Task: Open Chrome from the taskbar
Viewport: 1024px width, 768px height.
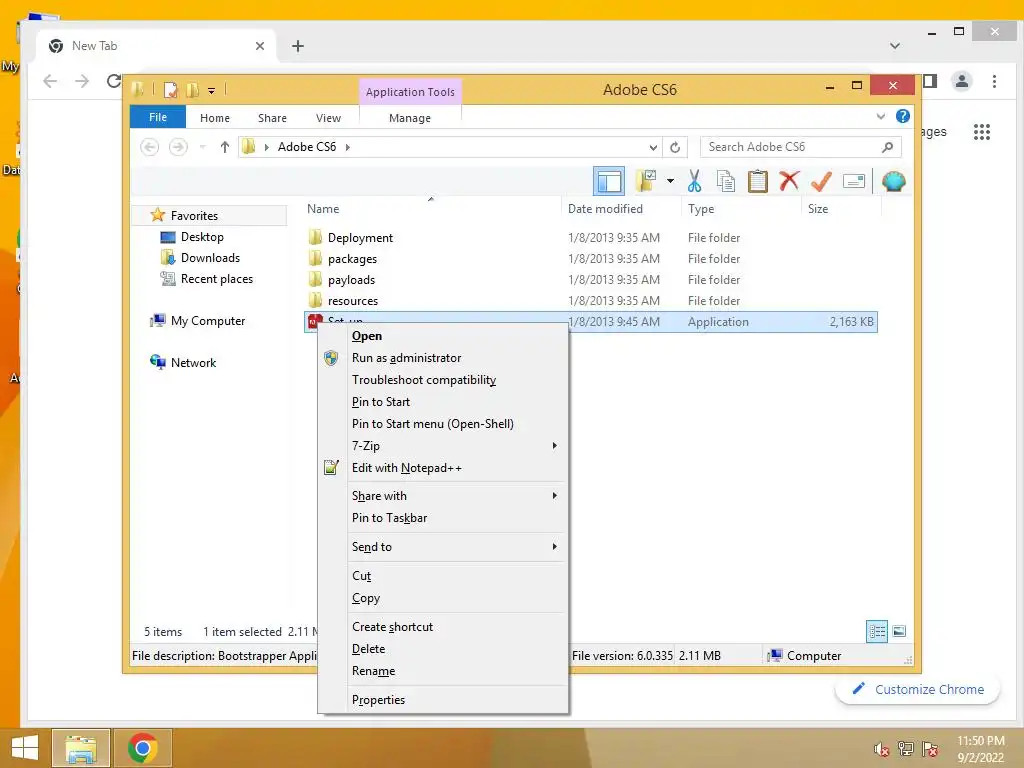Action: pos(143,748)
